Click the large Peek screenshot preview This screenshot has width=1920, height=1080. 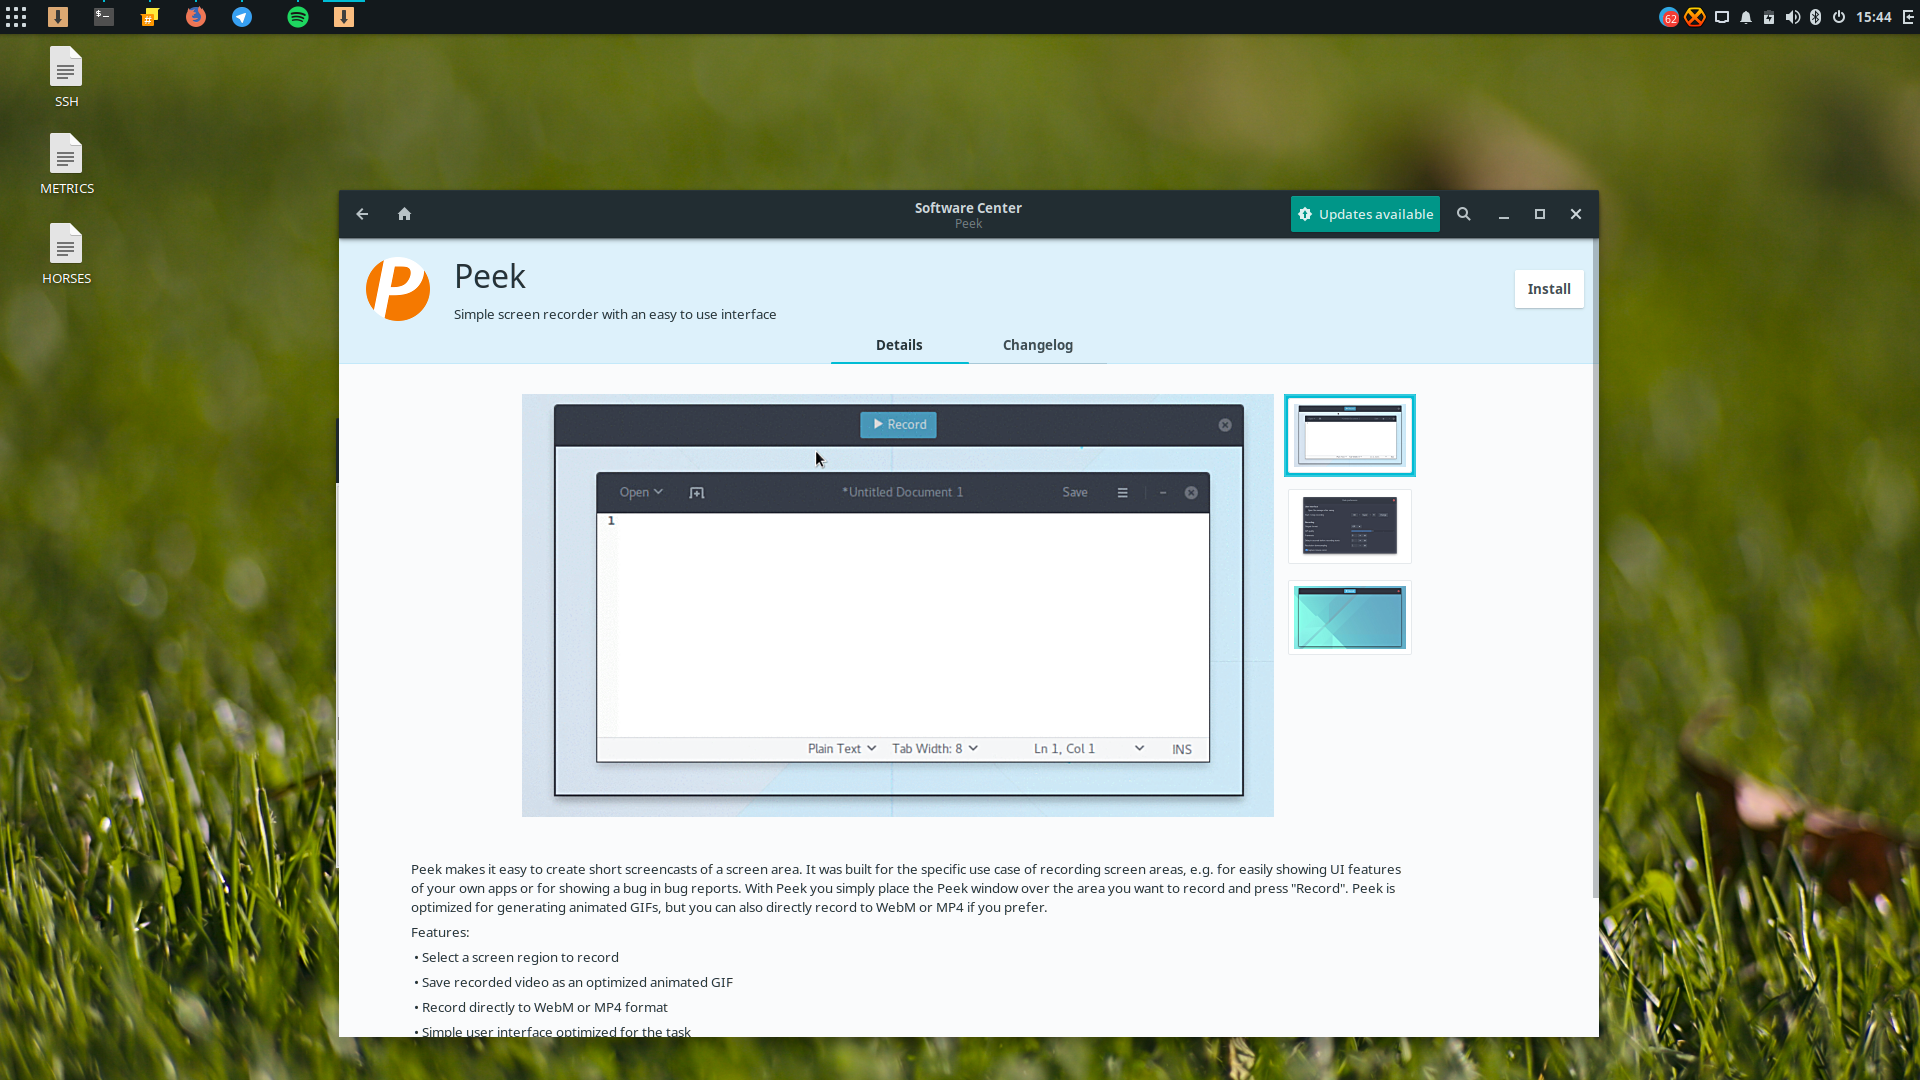898,605
